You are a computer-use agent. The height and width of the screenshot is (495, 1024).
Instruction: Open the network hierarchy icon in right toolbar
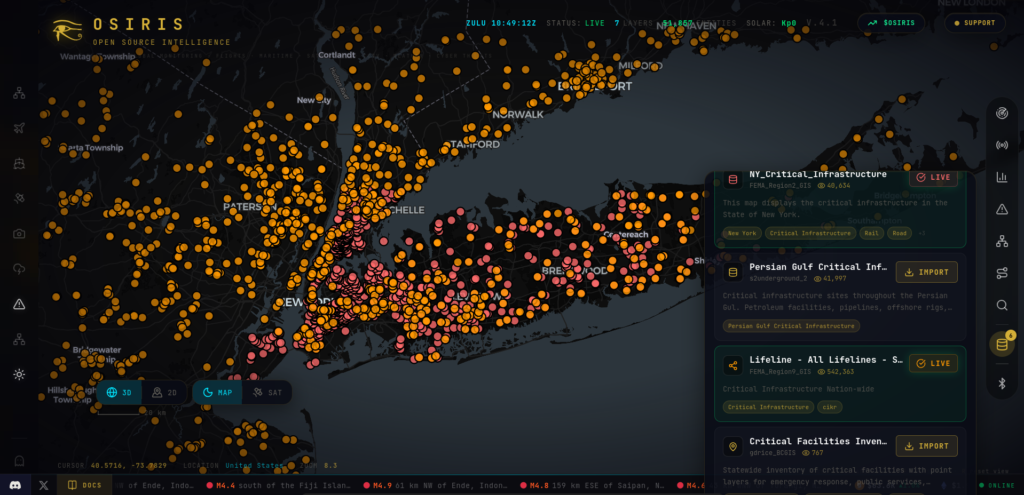click(1002, 241)
